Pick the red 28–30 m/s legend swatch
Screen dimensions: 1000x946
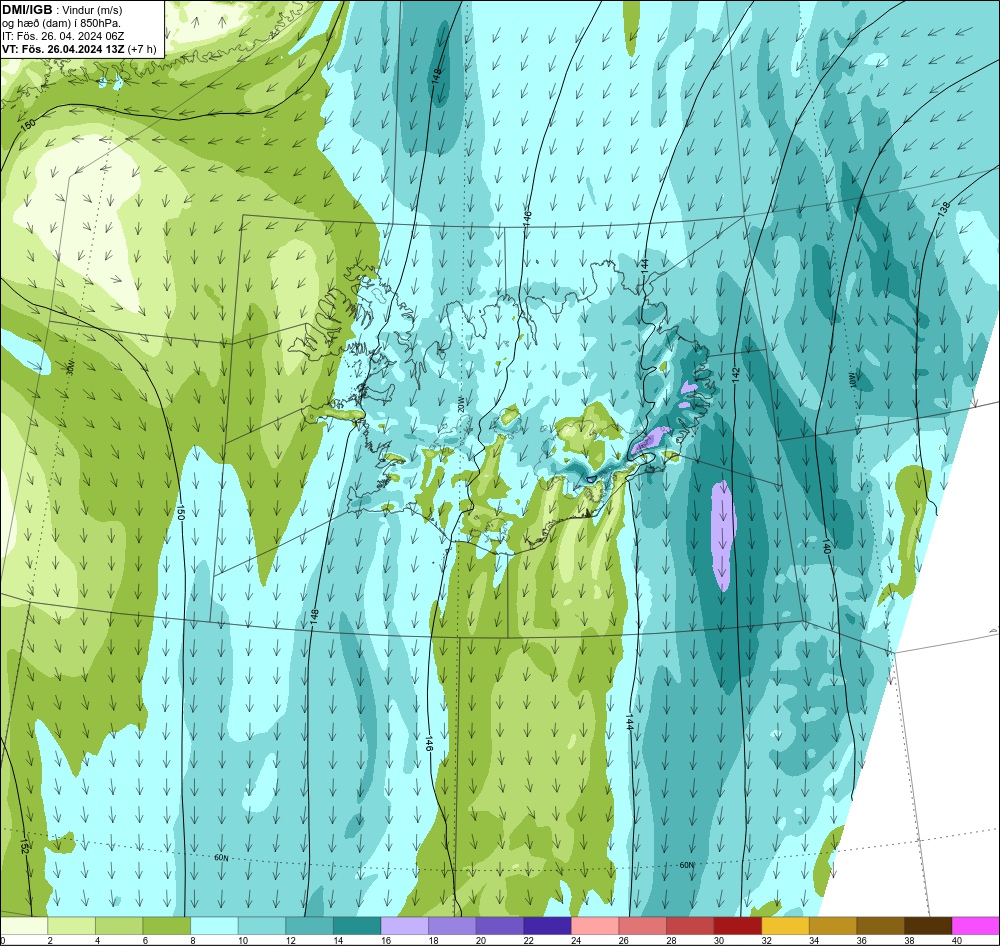click(x=689, y=926)
